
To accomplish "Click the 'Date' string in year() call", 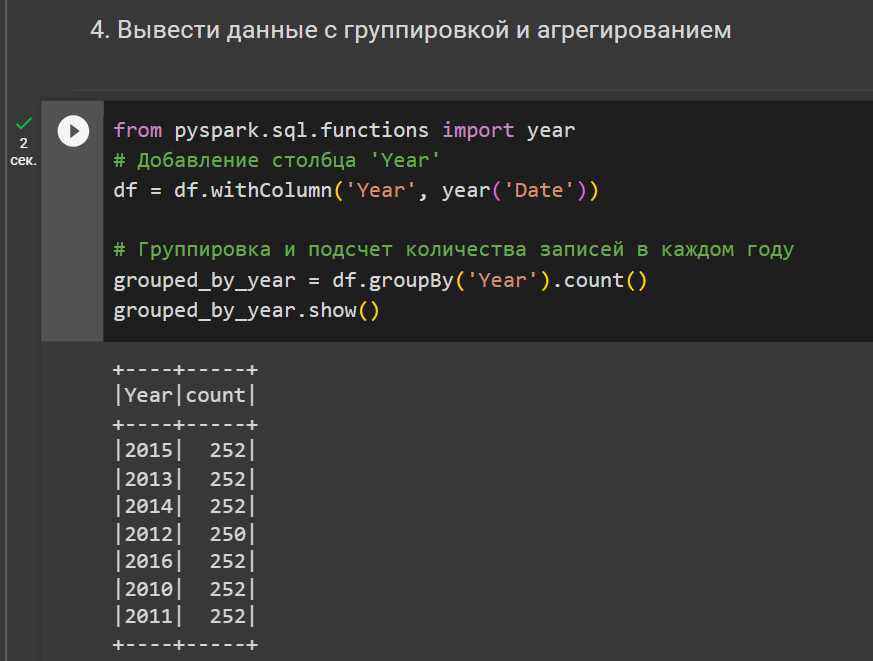I will (539, 190).
